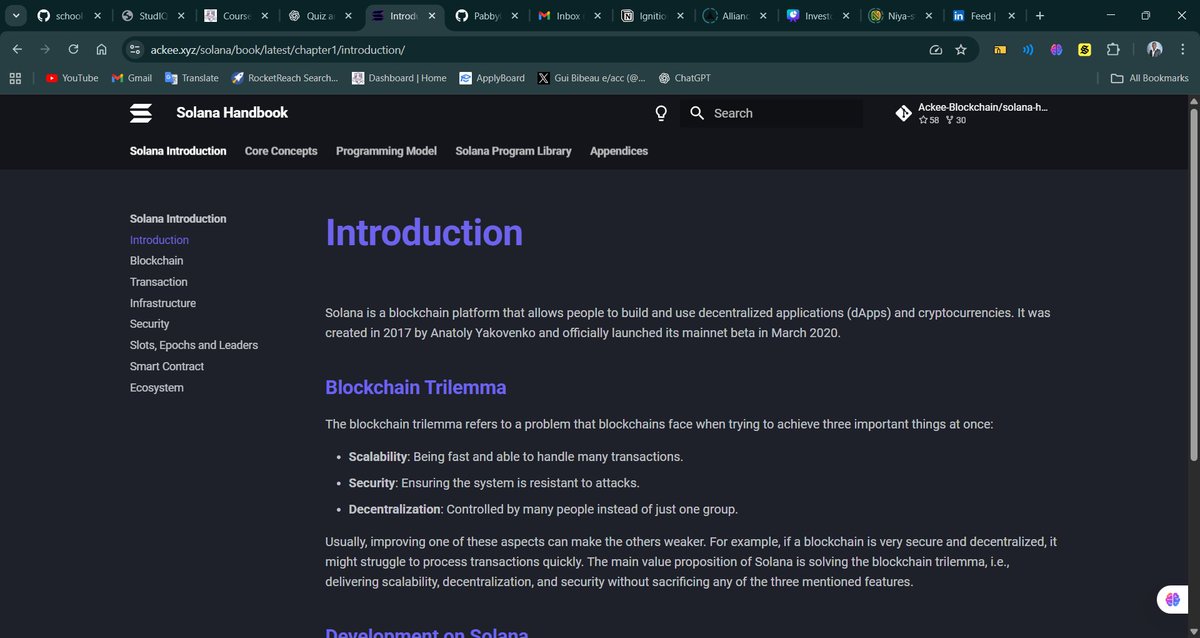Open Ecosystem in the sidebar

(x=157, y=388)
